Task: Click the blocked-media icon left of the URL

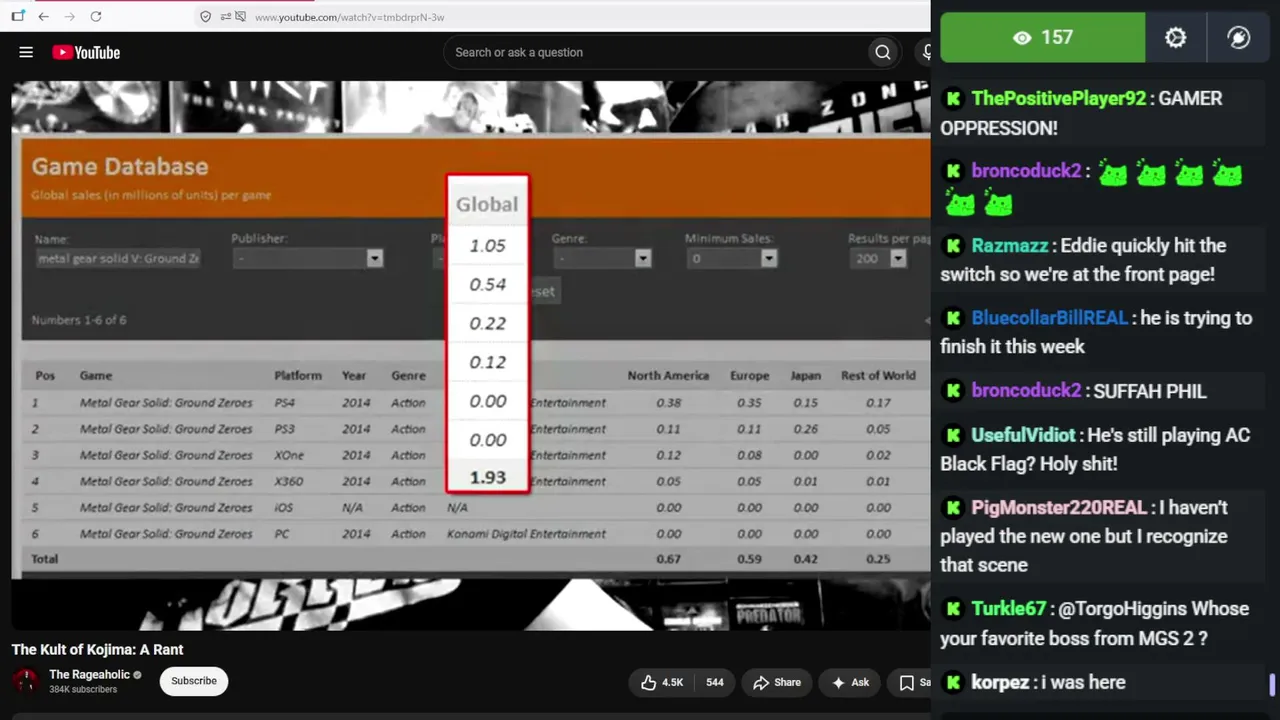Action: click(241, 17)
